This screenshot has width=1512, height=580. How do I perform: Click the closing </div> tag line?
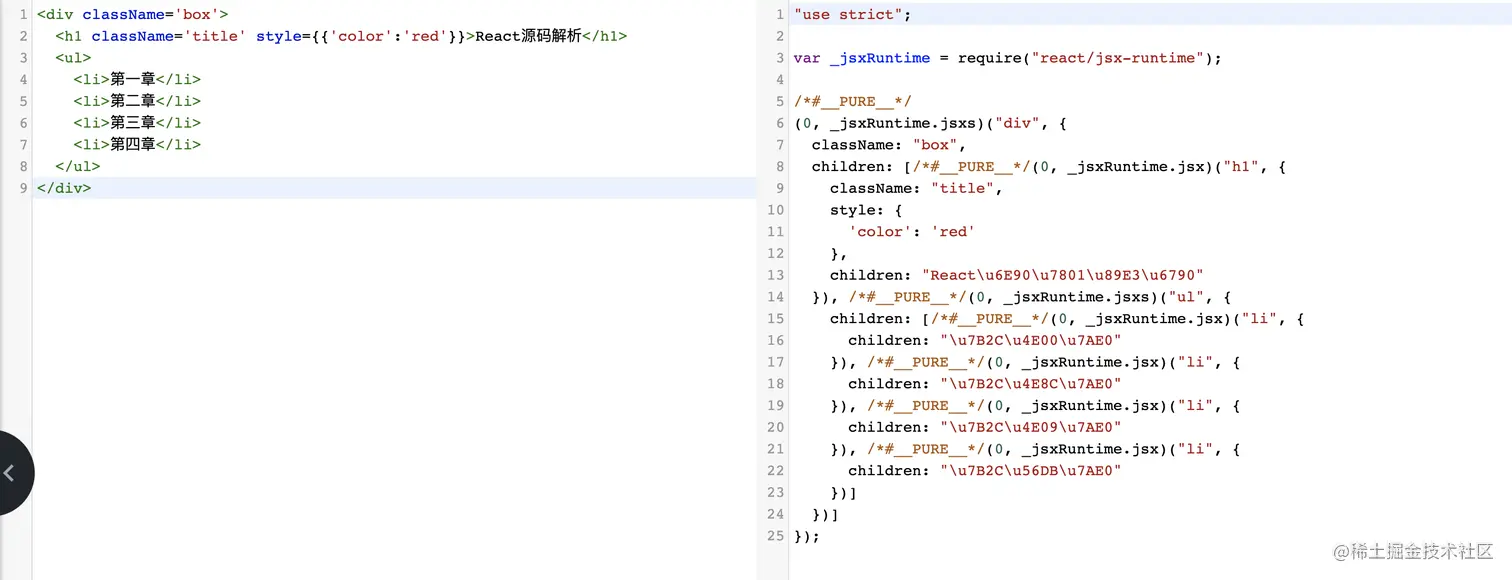click(x=64, y=188)
